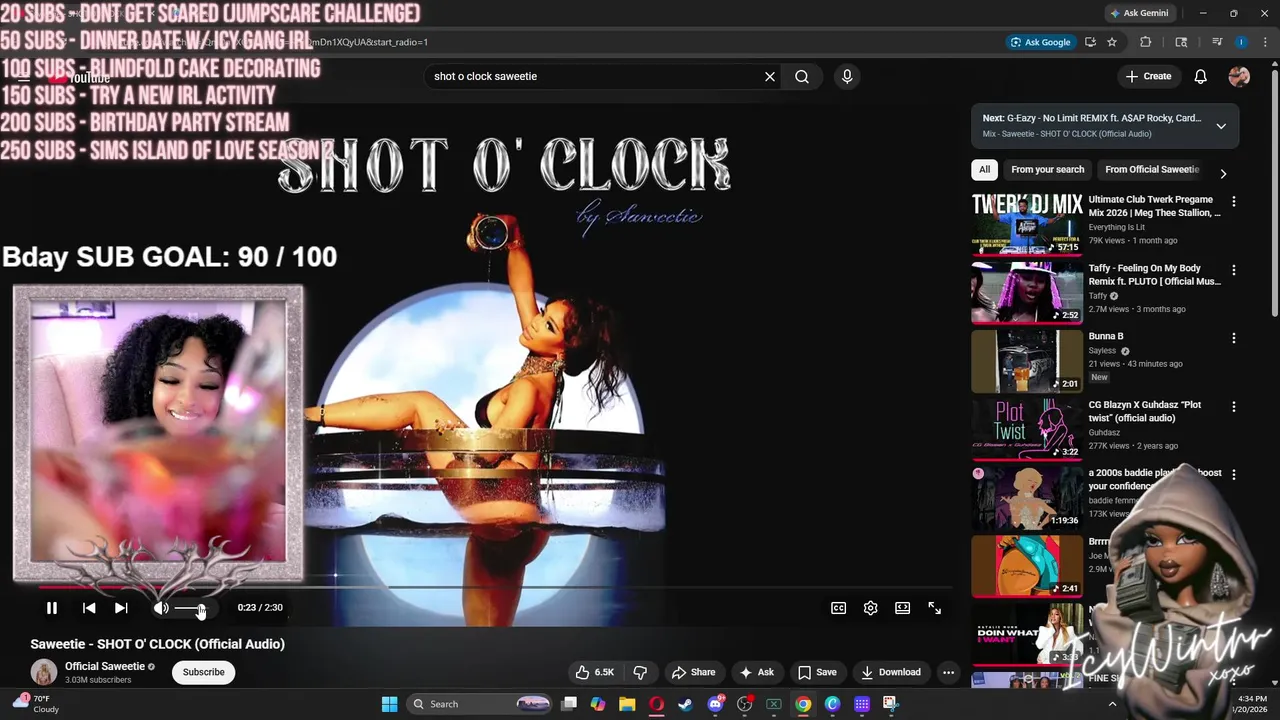1280x720 pixels.
Task: Open CG Blazyn Plot twist video
Action: click(x=1027, y=429)
